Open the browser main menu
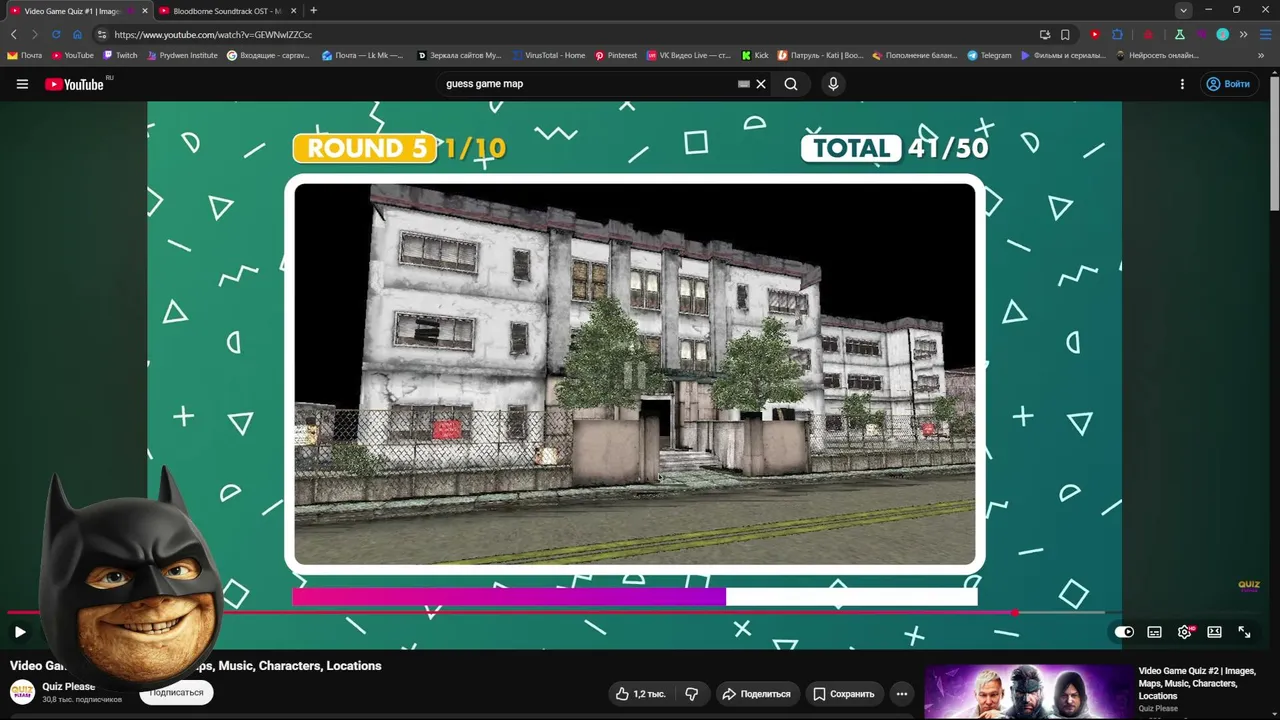This screenshot has height=720, width=1280. coord(1265,34)
